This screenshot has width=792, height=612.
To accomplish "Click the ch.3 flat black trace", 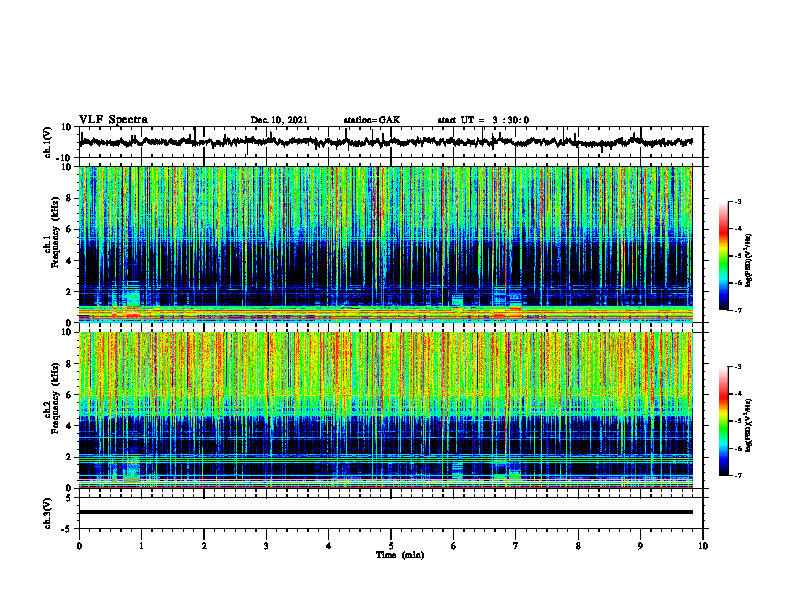I will (385, 512).
